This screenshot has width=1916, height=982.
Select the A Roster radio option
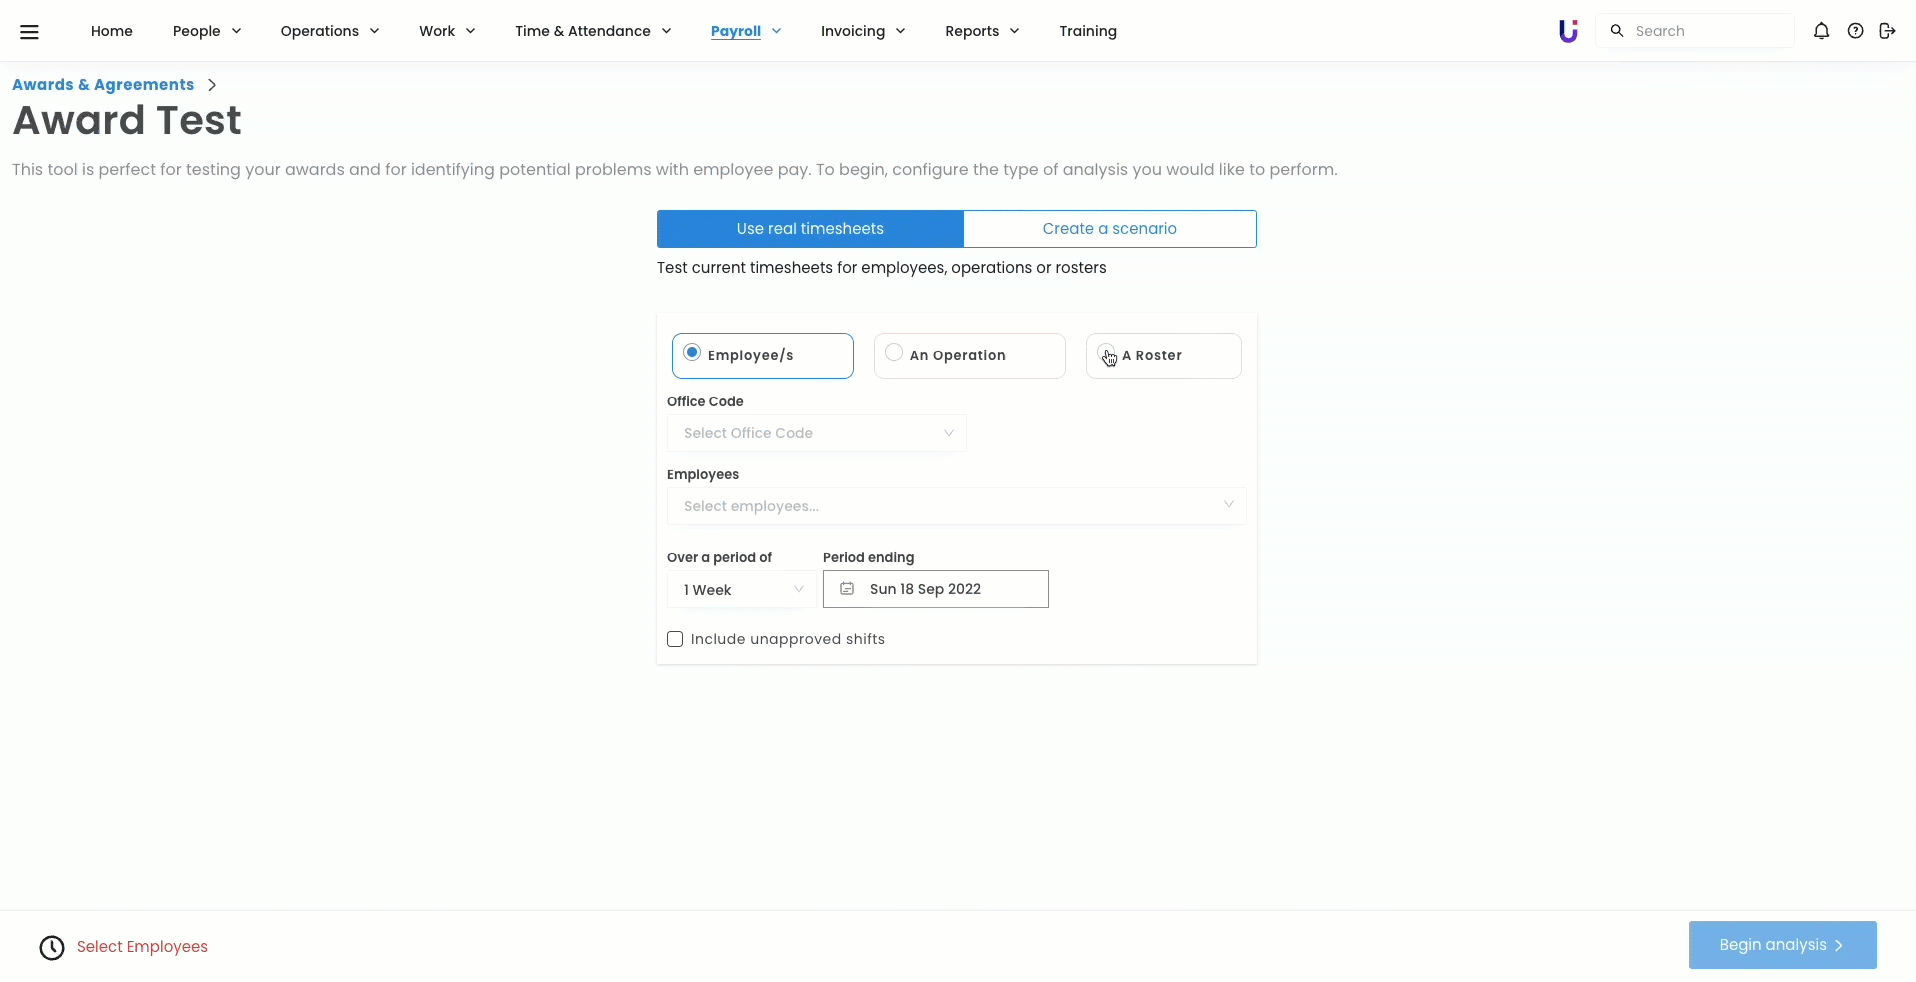1106,354
